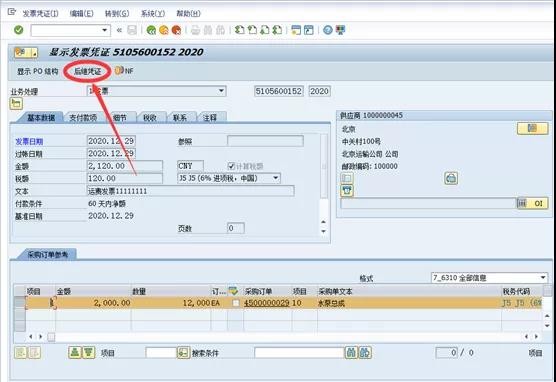Click the 发票日期 field with 2020.12.29

click(111, 141)
